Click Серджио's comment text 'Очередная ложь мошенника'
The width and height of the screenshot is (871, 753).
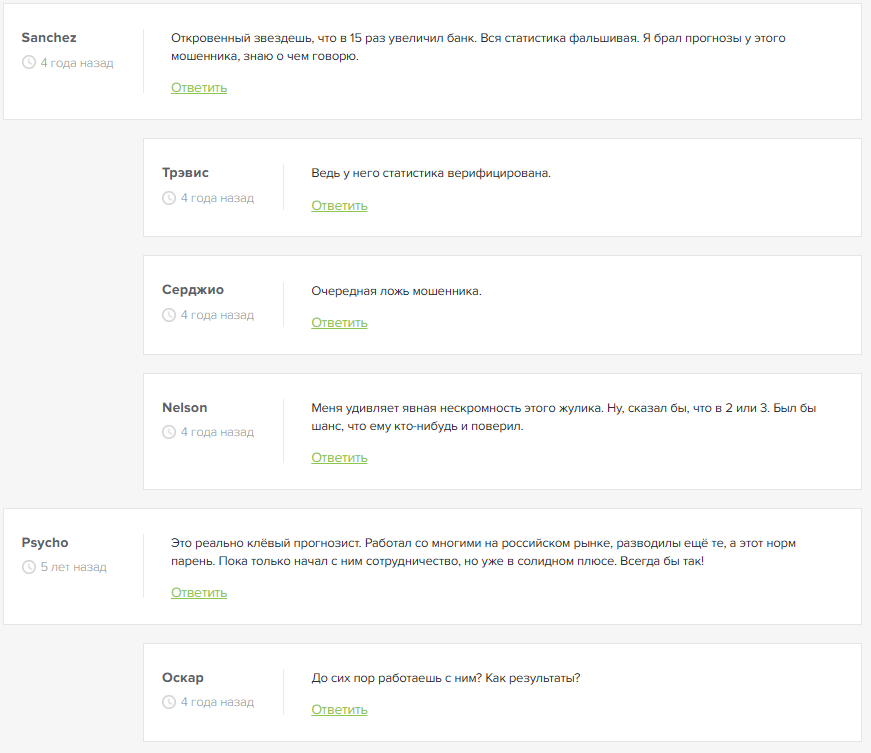coord(396,292)
